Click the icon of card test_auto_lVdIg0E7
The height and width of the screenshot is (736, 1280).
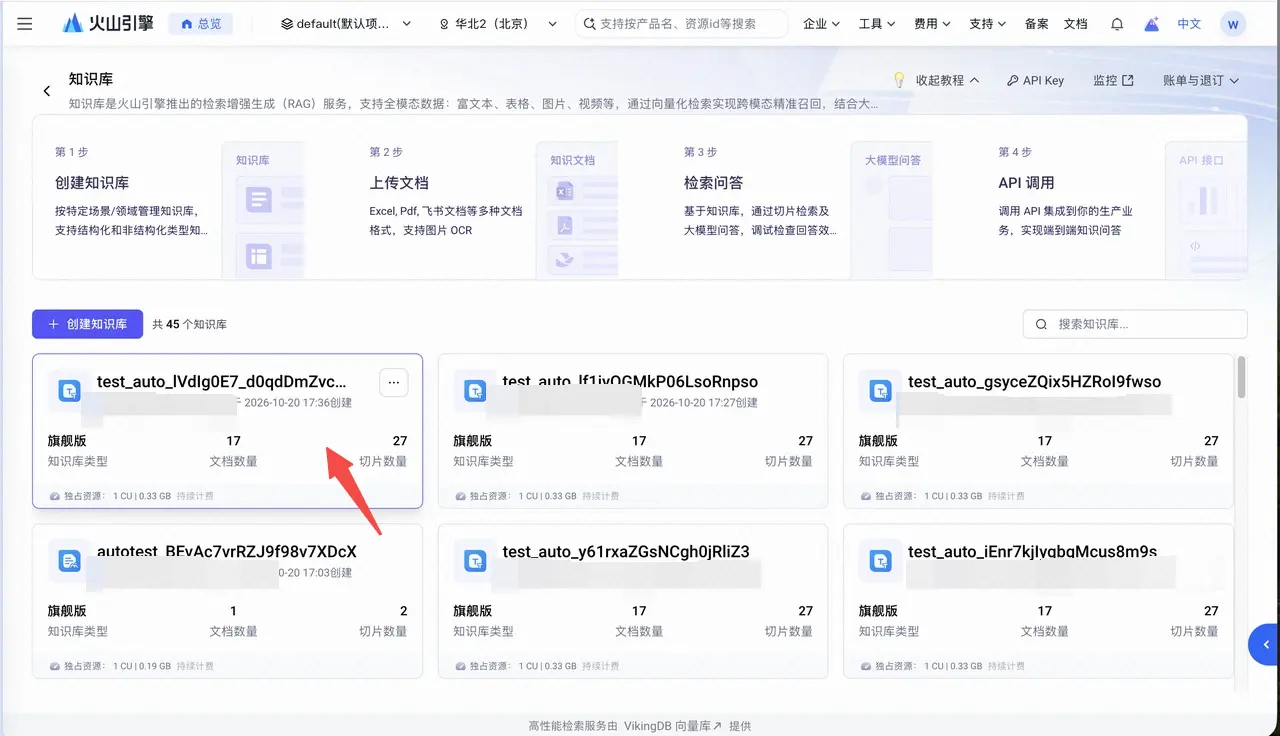(x=70, y=390)
